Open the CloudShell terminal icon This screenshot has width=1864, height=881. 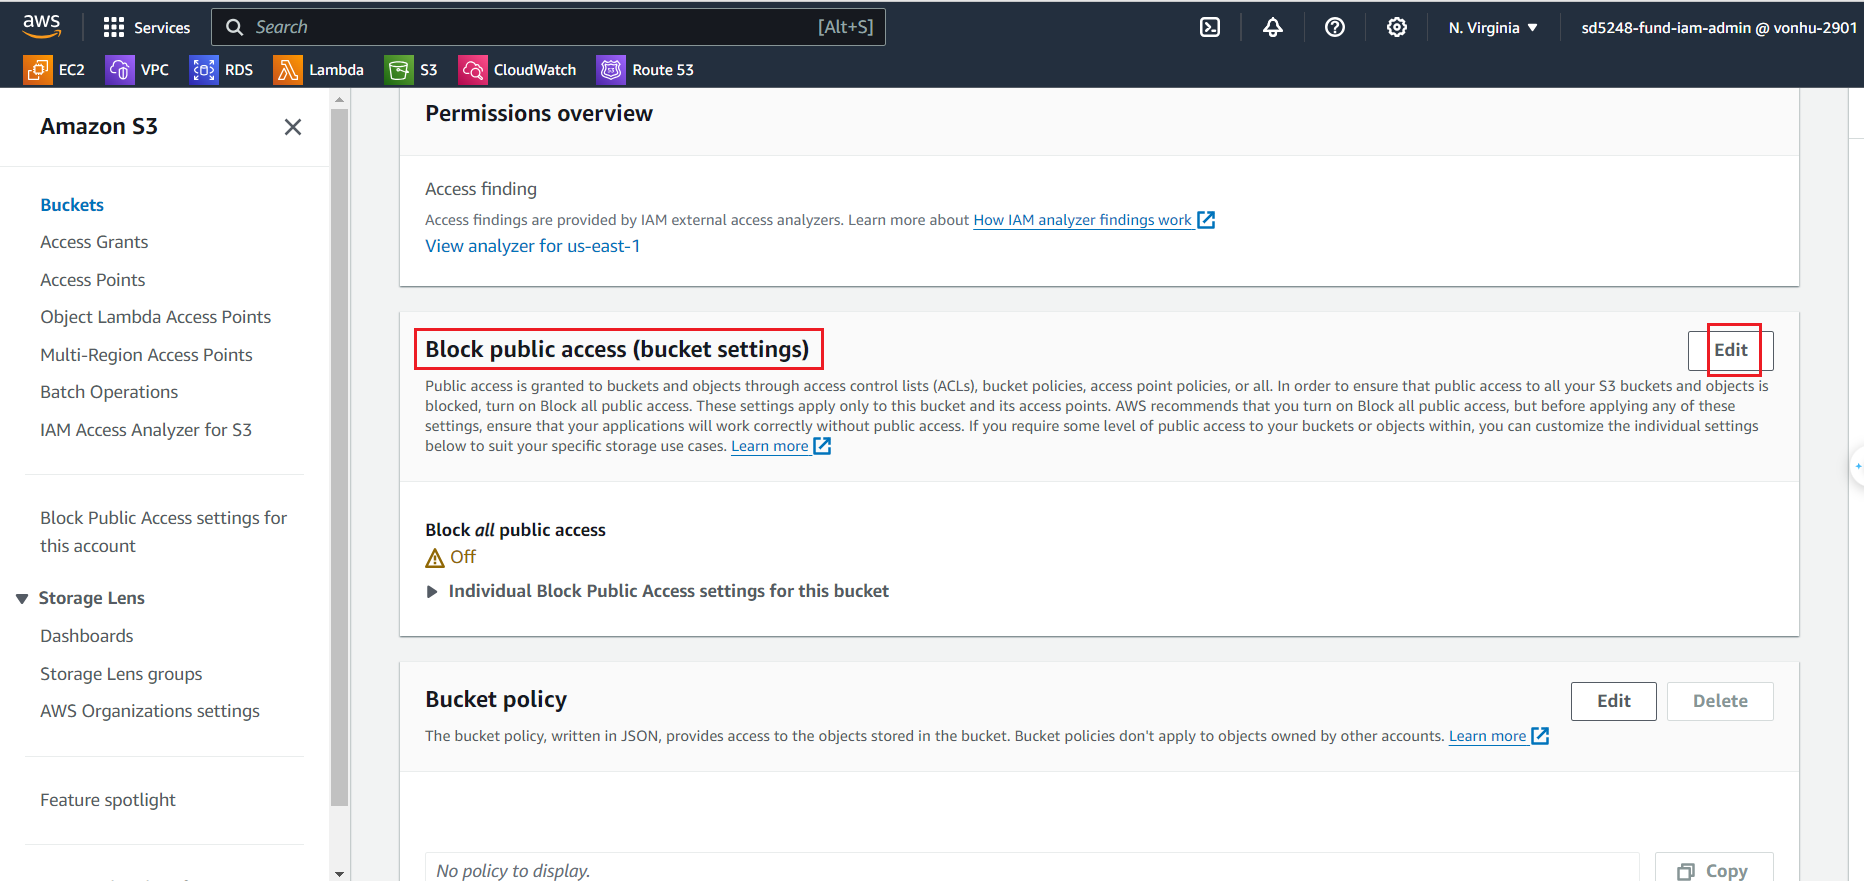click(x=1210, y=28)
